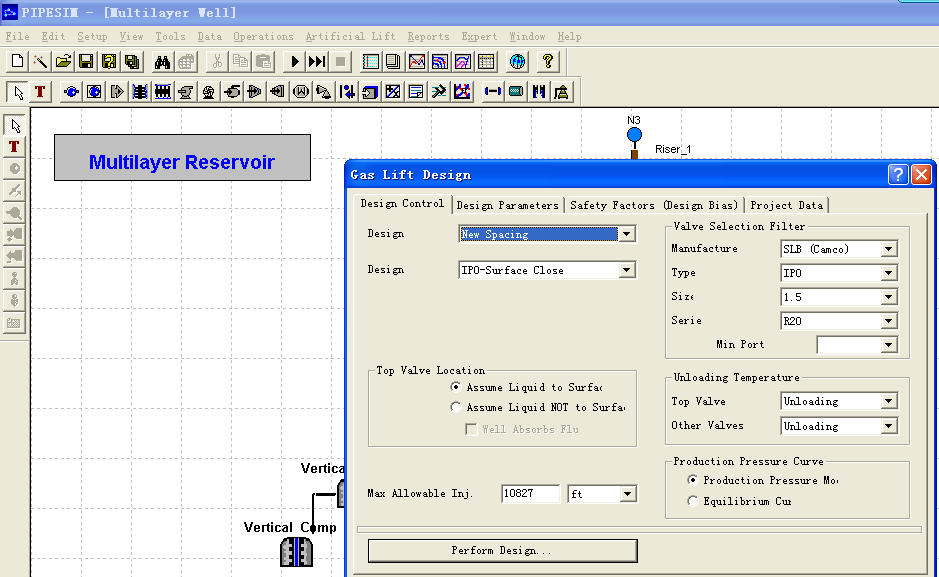The width and height of the screenshot is (939, 577).
Task: Select the compressor fan icon
Action: click(x=208, y=92)
